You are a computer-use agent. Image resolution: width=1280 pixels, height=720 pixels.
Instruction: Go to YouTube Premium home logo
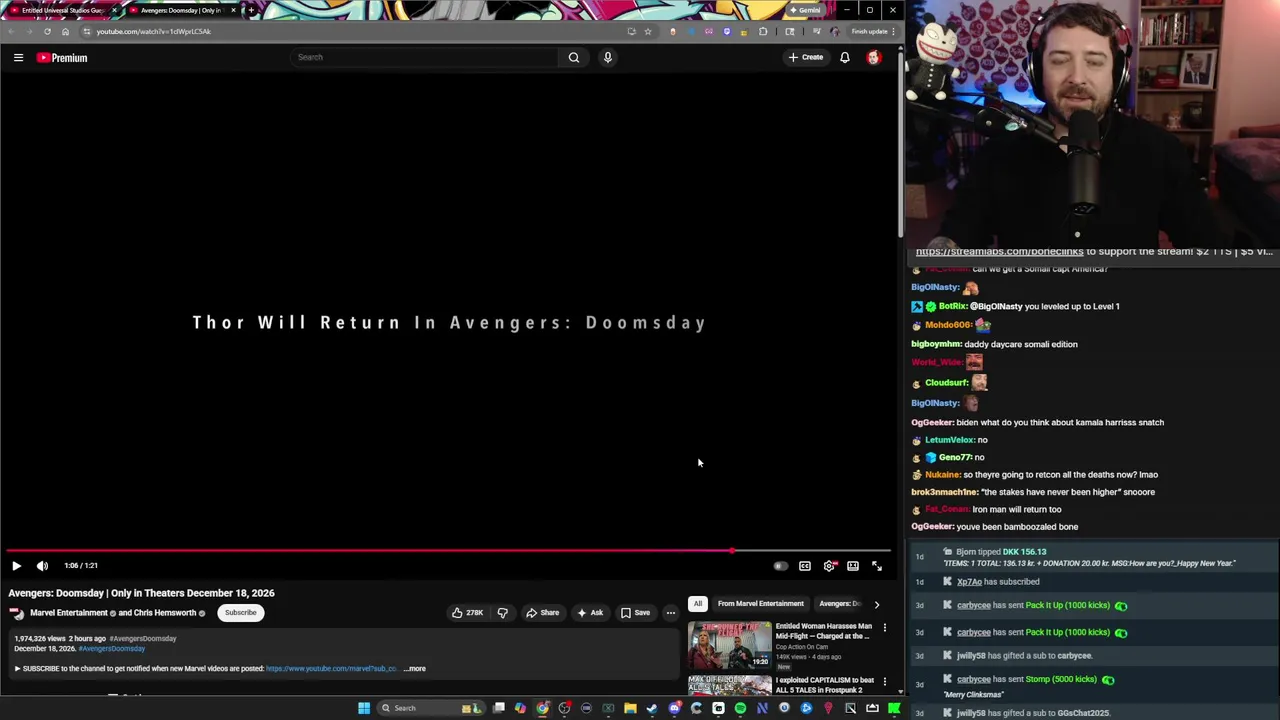coord(62,58)
